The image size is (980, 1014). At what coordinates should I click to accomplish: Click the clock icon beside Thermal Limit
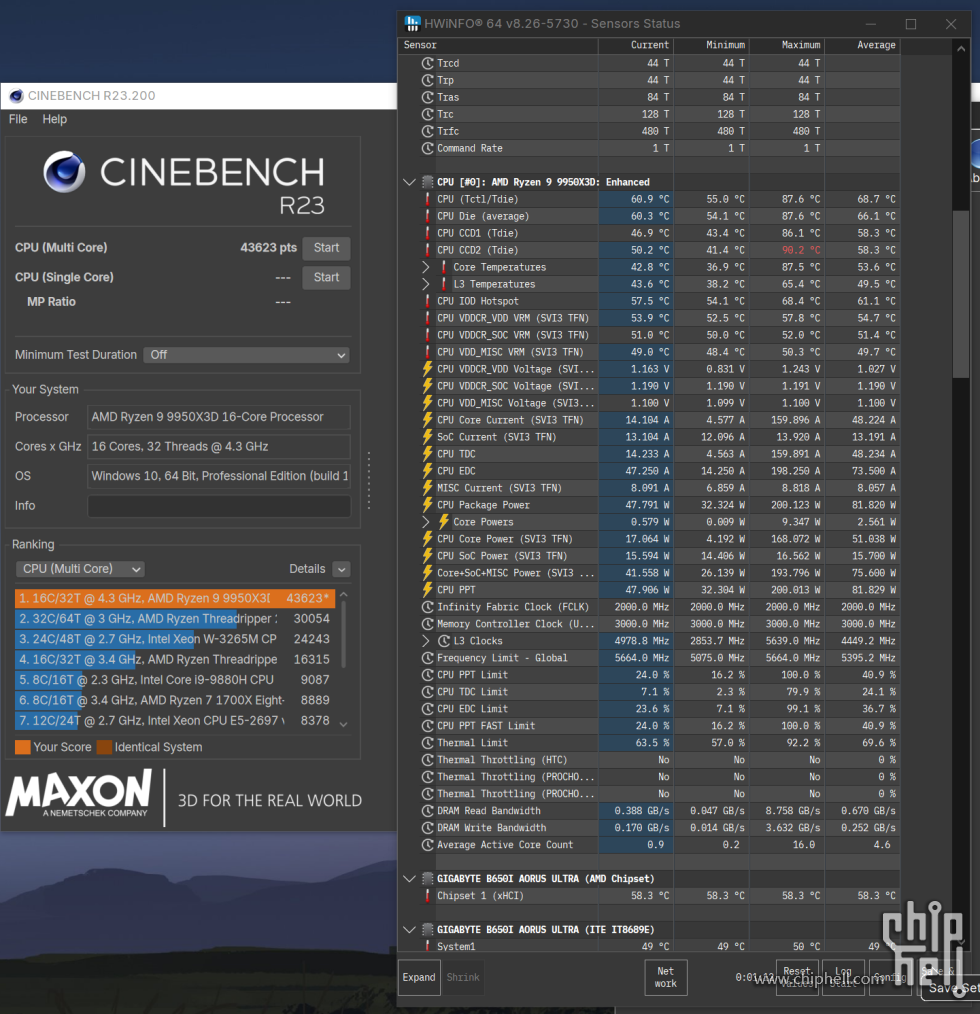point(427,743)
